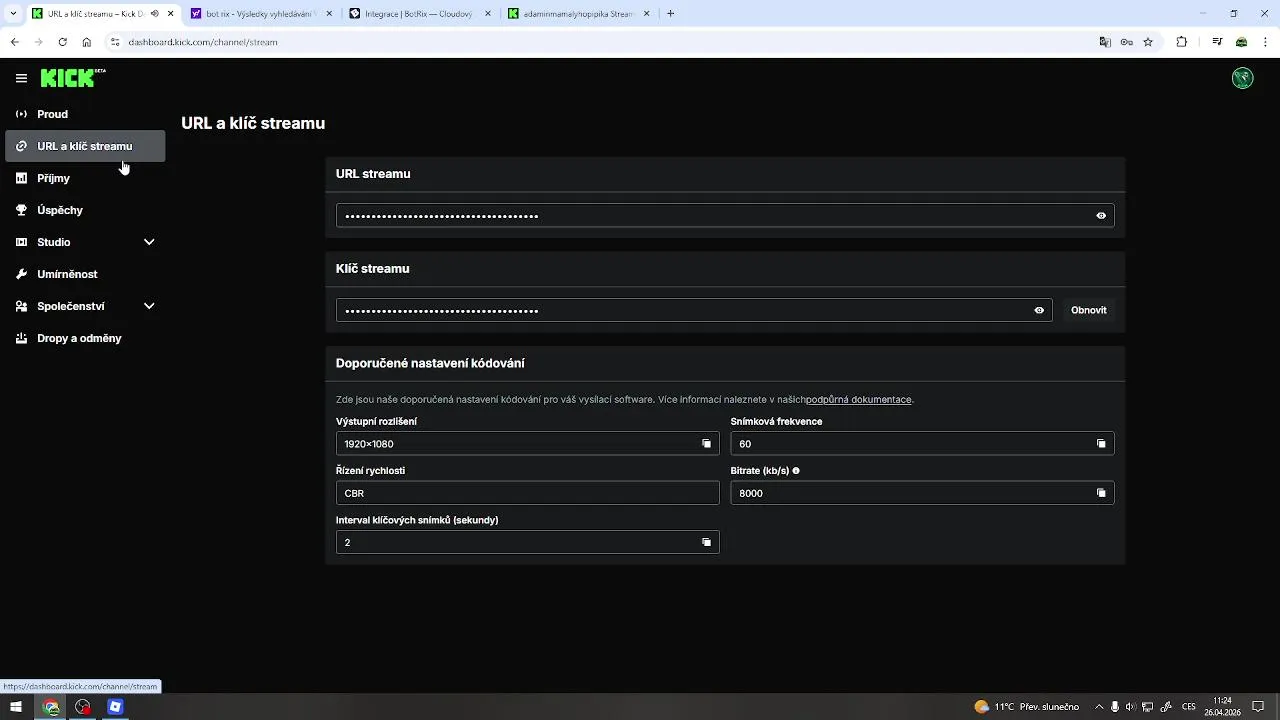
Task: Show hidden tray icons arrow
Action: [1099, 707]
